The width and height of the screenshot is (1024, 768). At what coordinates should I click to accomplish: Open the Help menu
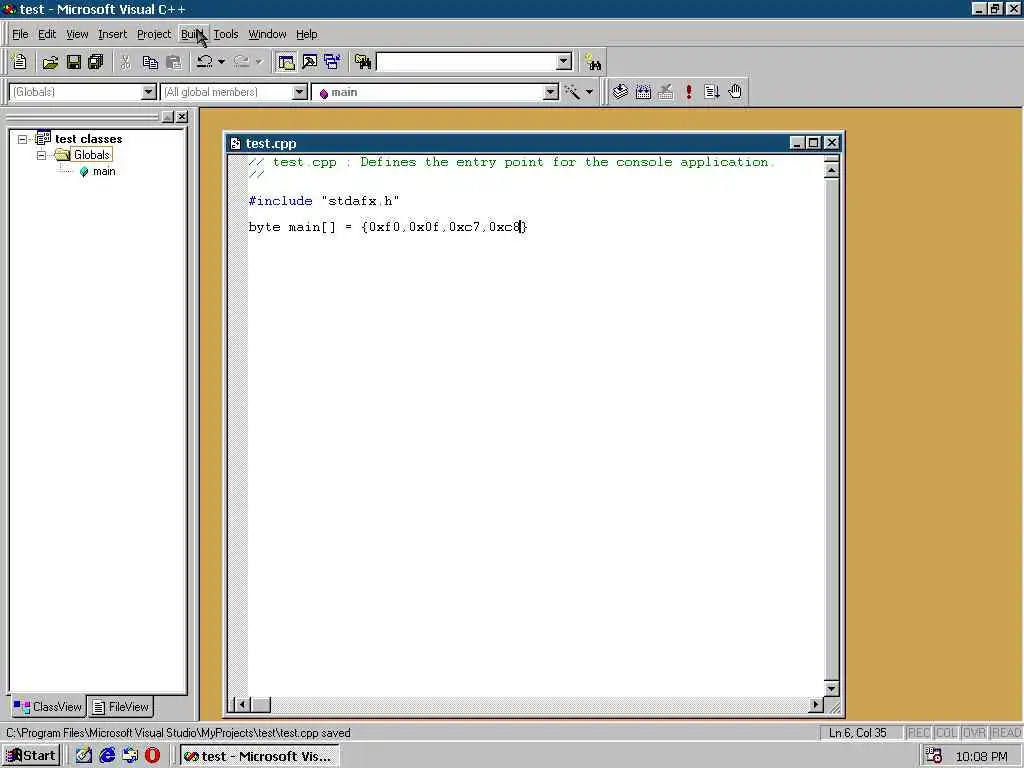pyautogui.click(x=306, y=35)
